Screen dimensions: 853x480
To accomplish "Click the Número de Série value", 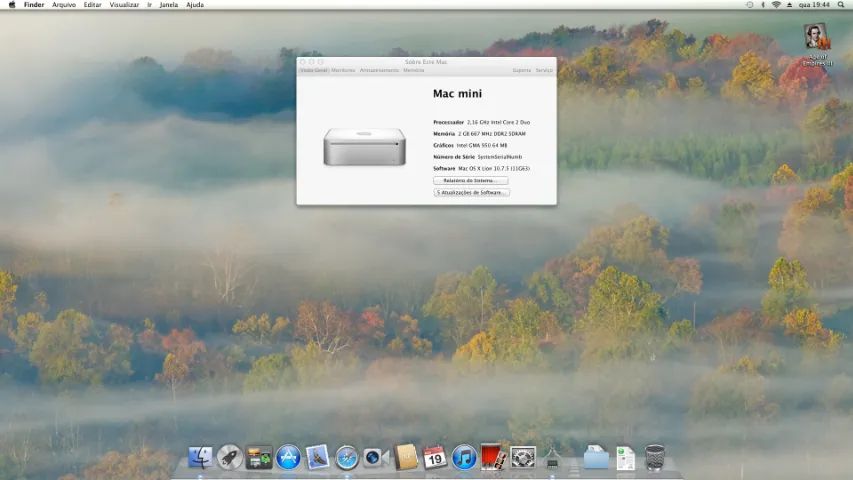I will [x=499, y=157].
